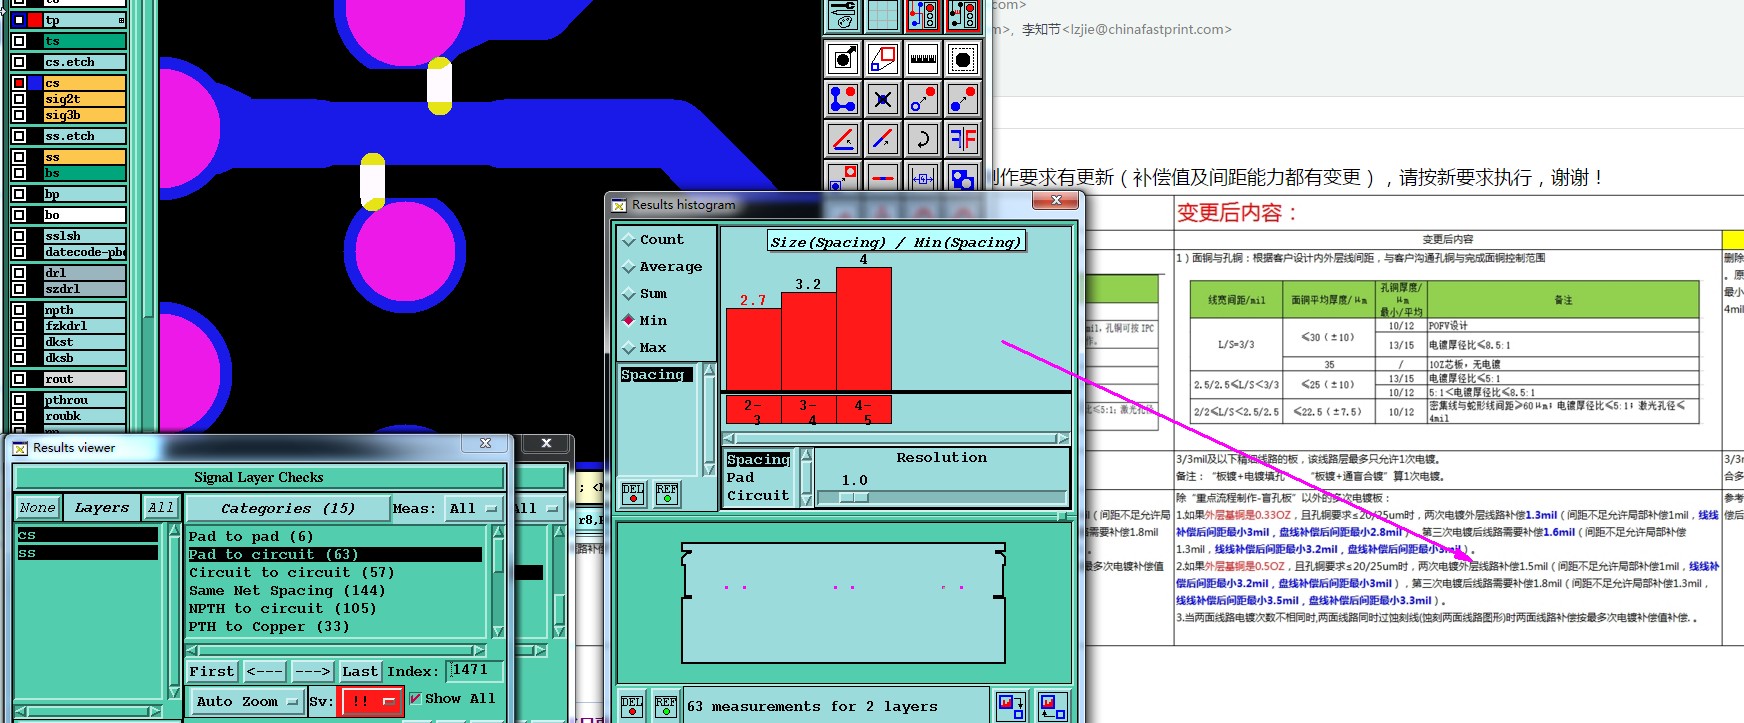Select Circuit item in histogram list
This screenshot has height=723, width=1744.
(758, 496)
